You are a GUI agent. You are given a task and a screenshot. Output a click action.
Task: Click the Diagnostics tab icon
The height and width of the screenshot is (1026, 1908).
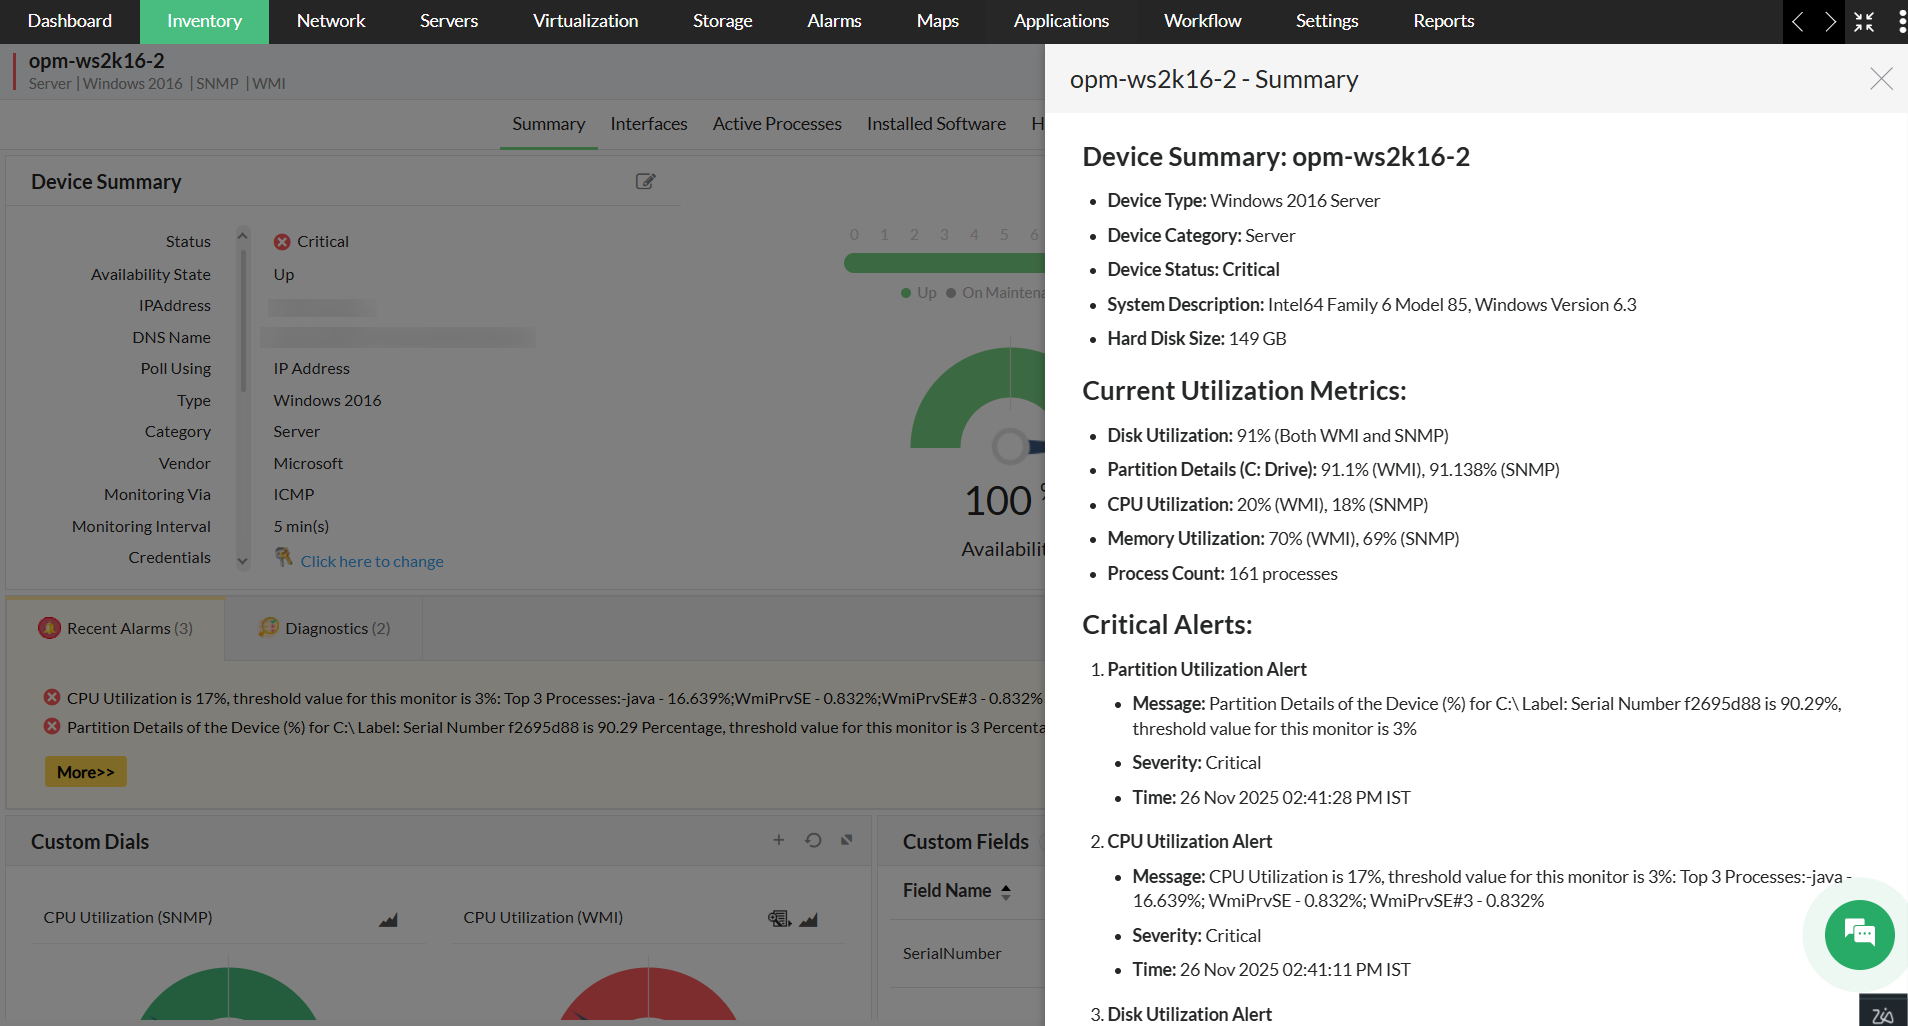pos(268,627)
